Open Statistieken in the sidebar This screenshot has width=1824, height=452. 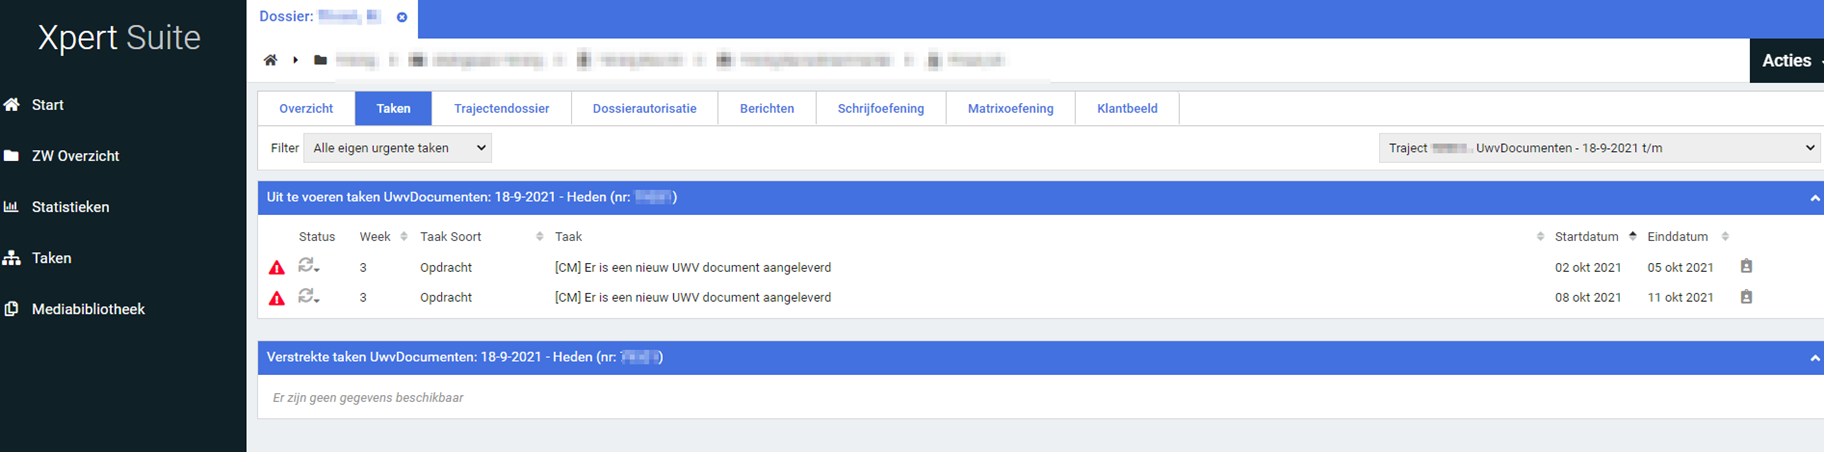[70, 207]
